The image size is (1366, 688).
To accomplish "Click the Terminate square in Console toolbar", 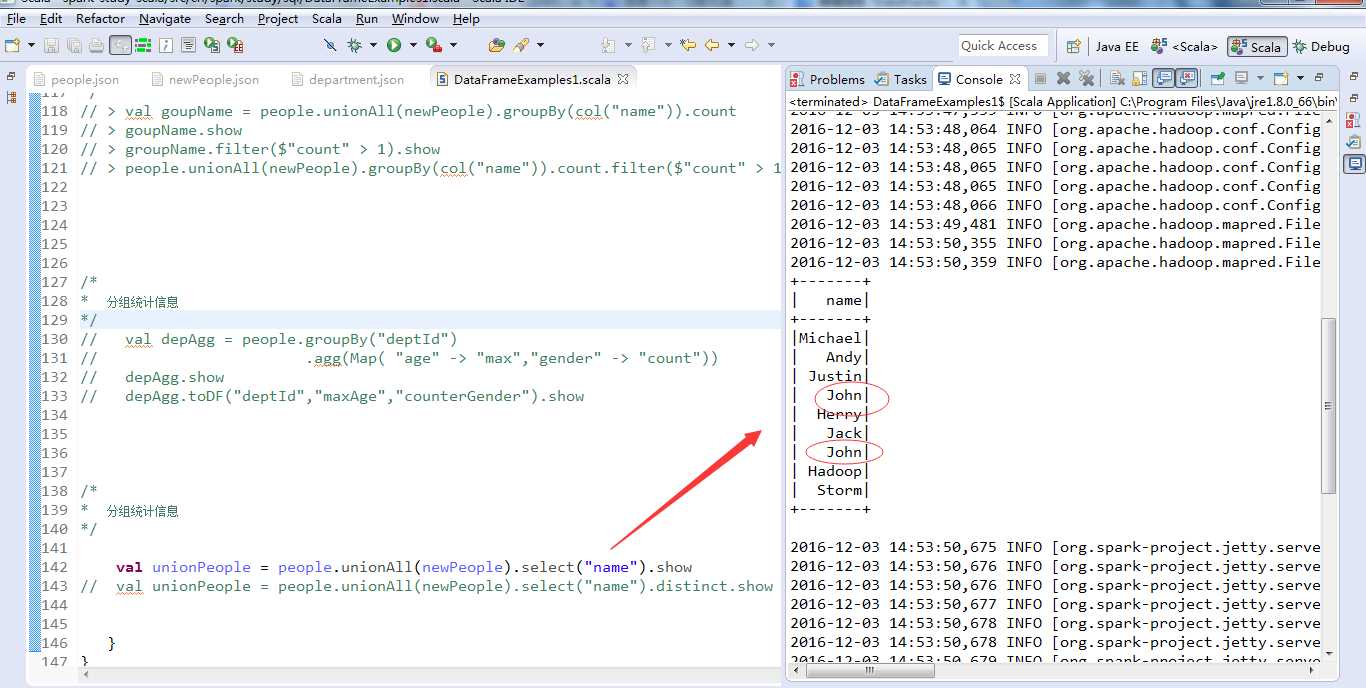I will 1040,78.
